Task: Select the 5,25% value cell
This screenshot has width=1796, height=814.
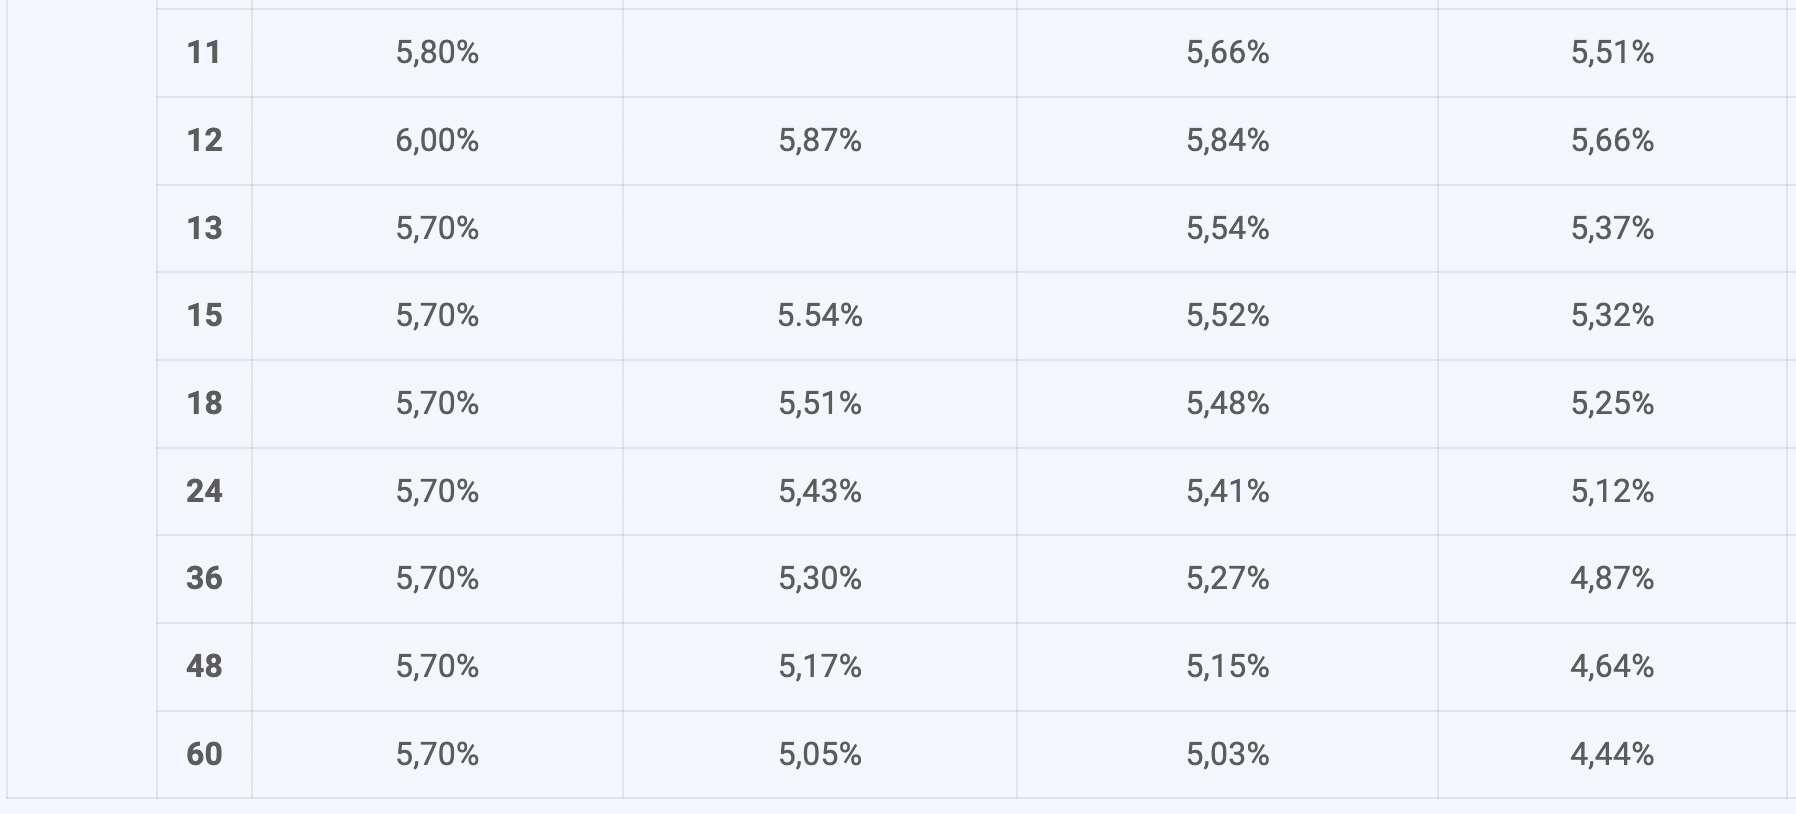Action: [1612, 403]
